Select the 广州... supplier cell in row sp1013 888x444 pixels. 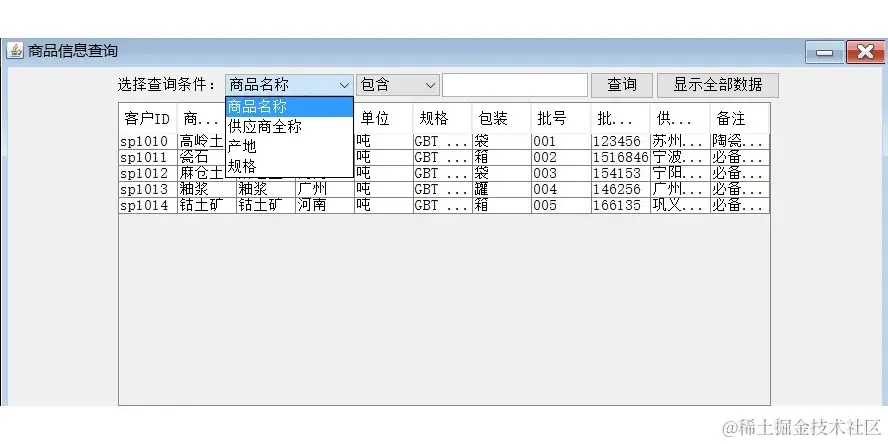coord(680,189)
